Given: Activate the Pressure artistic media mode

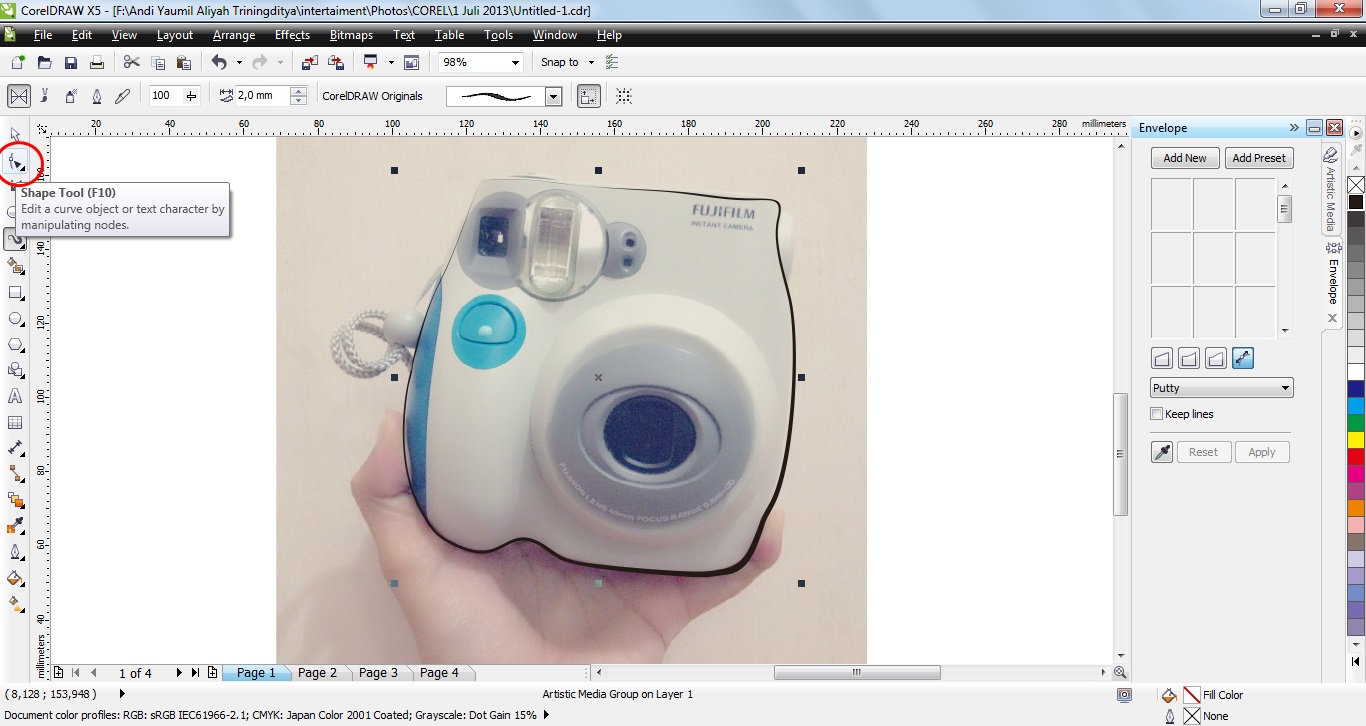Looking at the screenshot, I should pyautogui.click(x=123, y=96).
